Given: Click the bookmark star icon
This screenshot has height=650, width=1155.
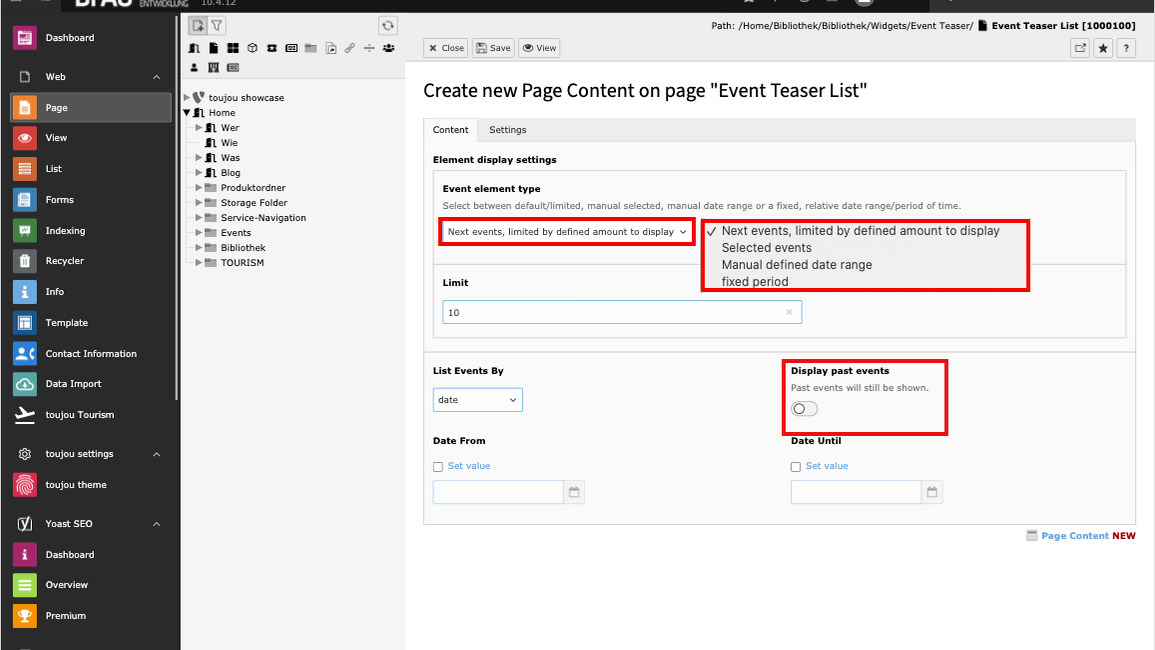Looking at the screenshot, I should tap(1103, 48).
